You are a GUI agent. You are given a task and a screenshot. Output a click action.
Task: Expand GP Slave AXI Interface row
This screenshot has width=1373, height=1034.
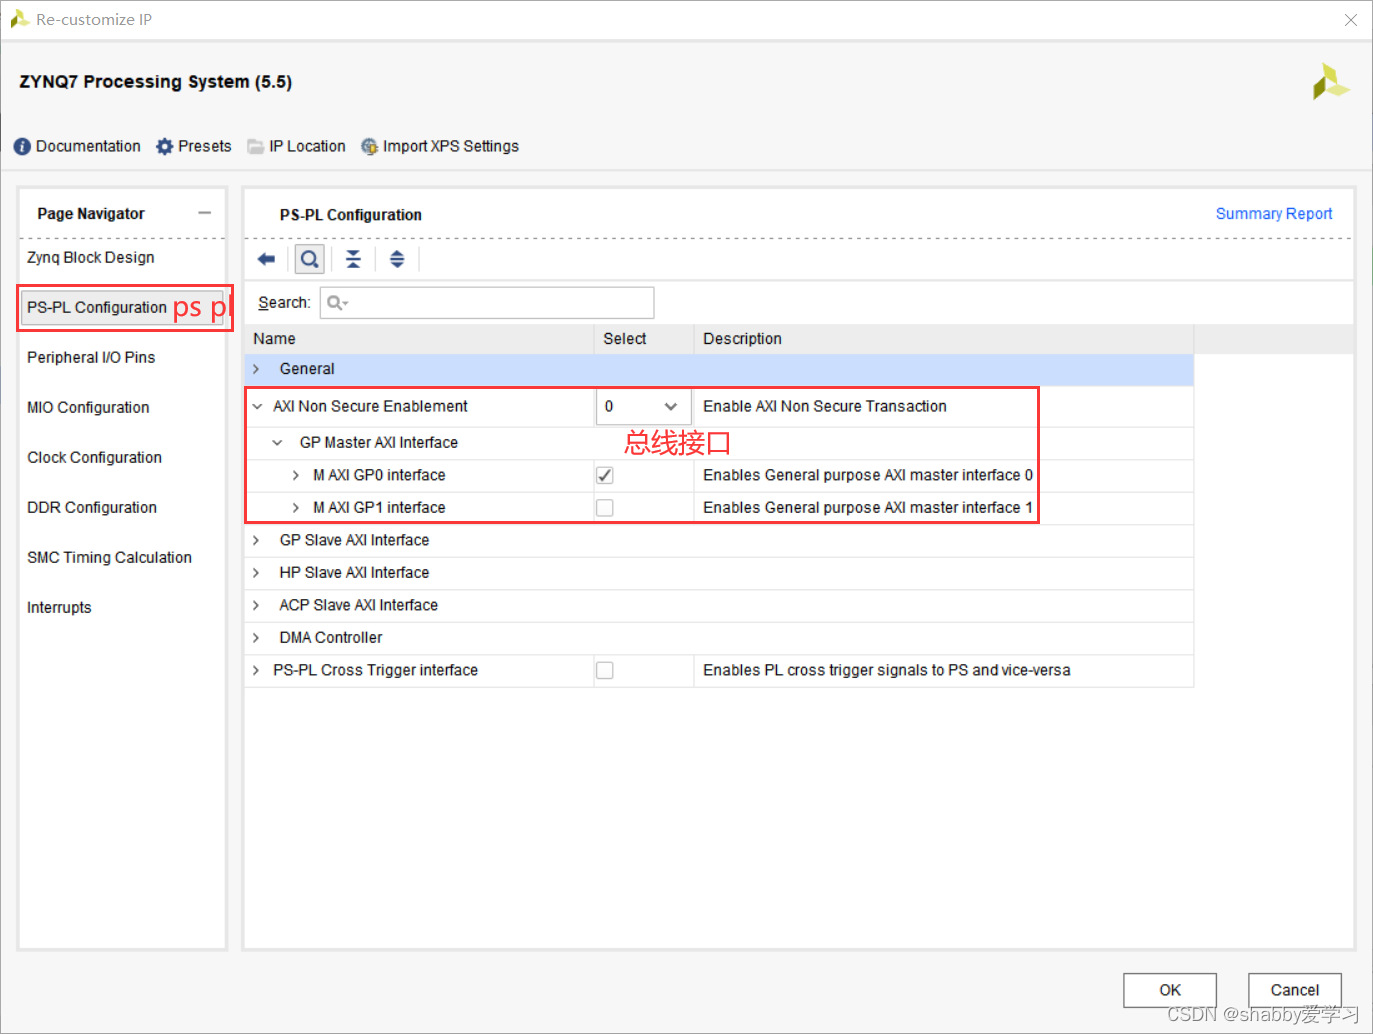click(256, 540)
